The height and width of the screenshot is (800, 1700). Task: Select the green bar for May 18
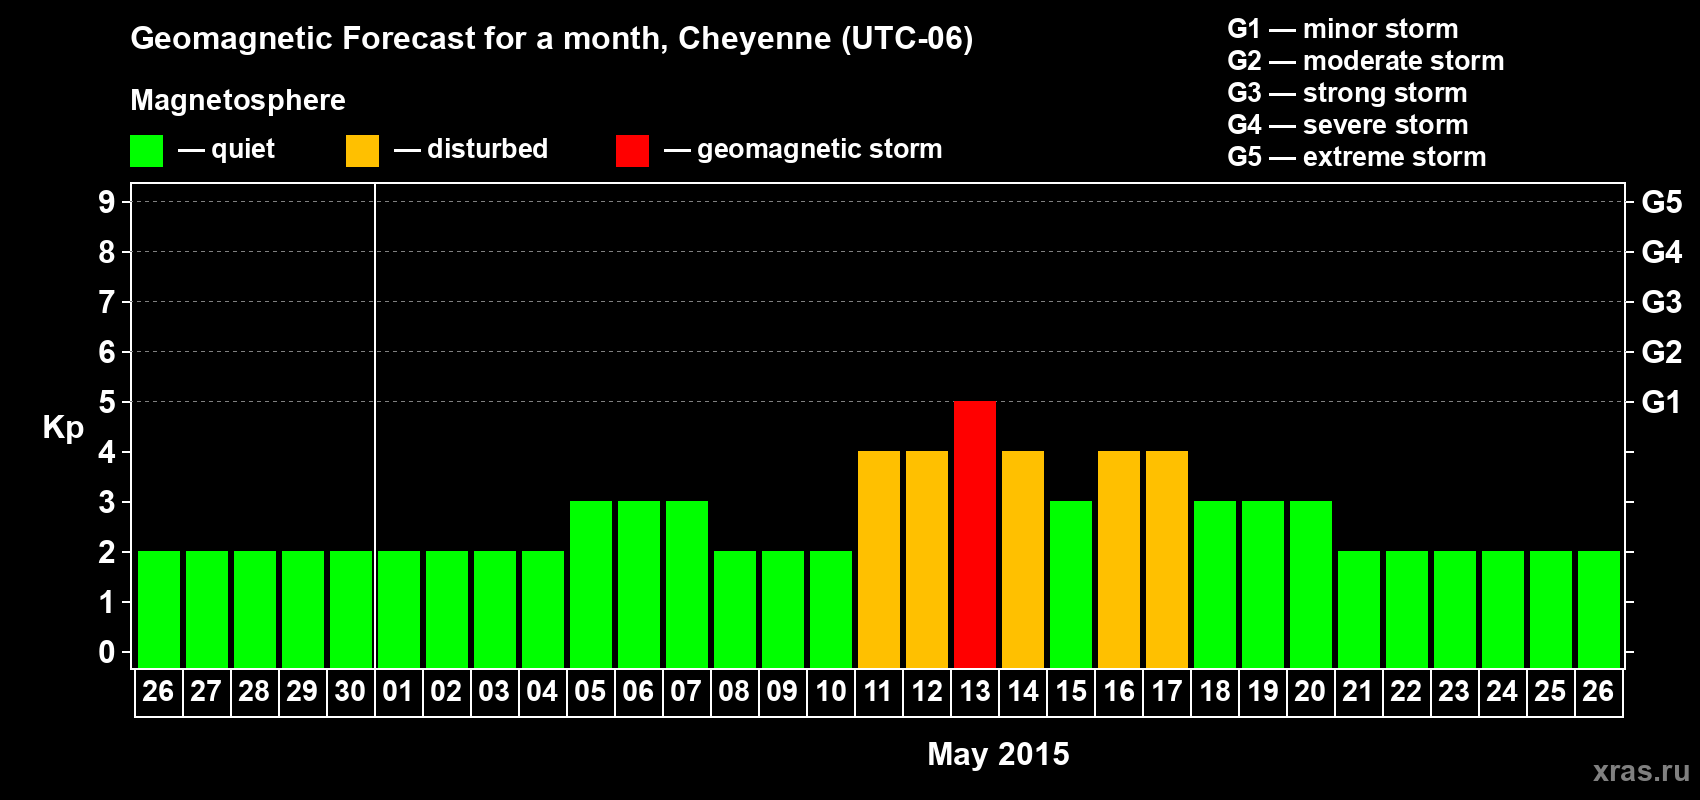pyautogui.click(x=1215, y=584)
